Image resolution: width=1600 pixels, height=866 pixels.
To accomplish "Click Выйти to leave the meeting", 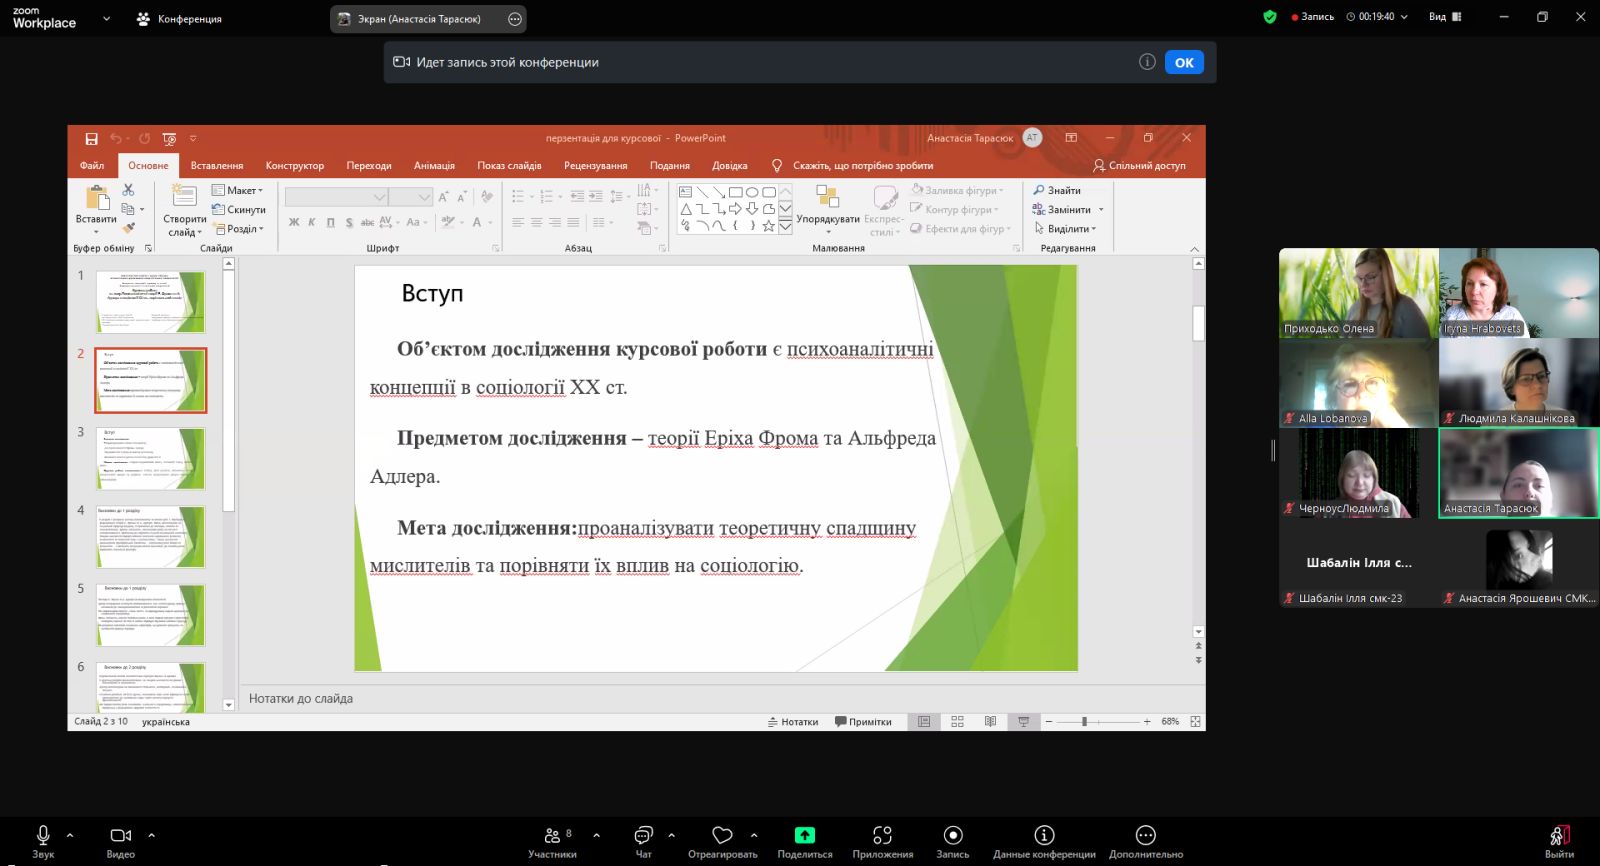I will pos(1559,841).
